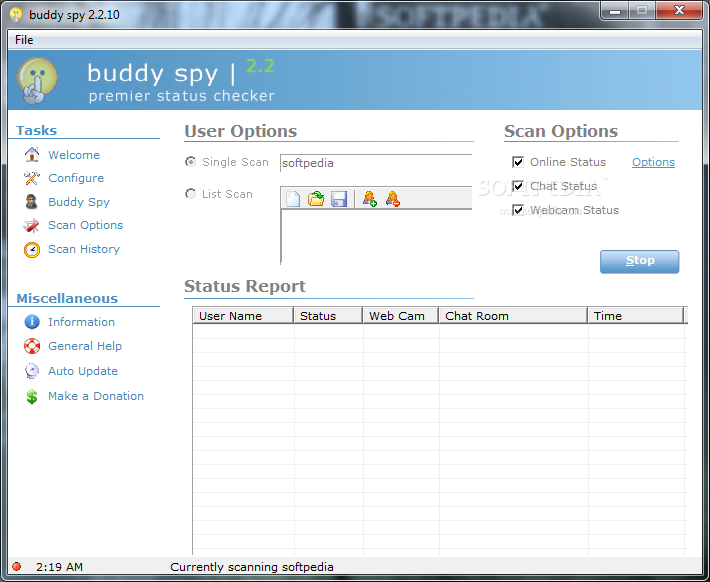This screenshot has height=582, width=710.
Task: Click the title bar application icon
Action: point(16,14)
